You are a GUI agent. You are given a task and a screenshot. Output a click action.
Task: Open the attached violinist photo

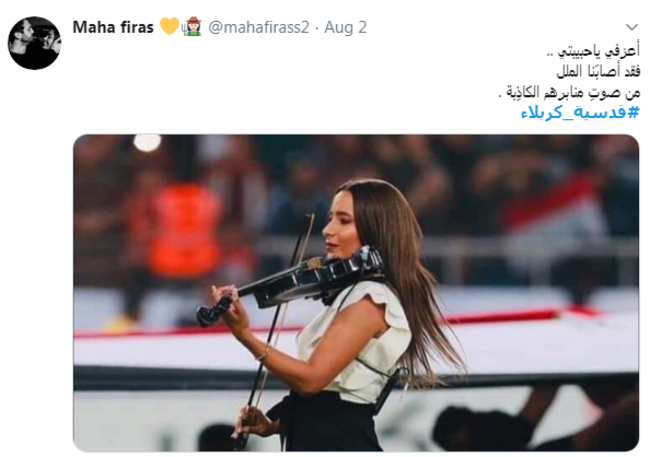[x=356, y=293]
